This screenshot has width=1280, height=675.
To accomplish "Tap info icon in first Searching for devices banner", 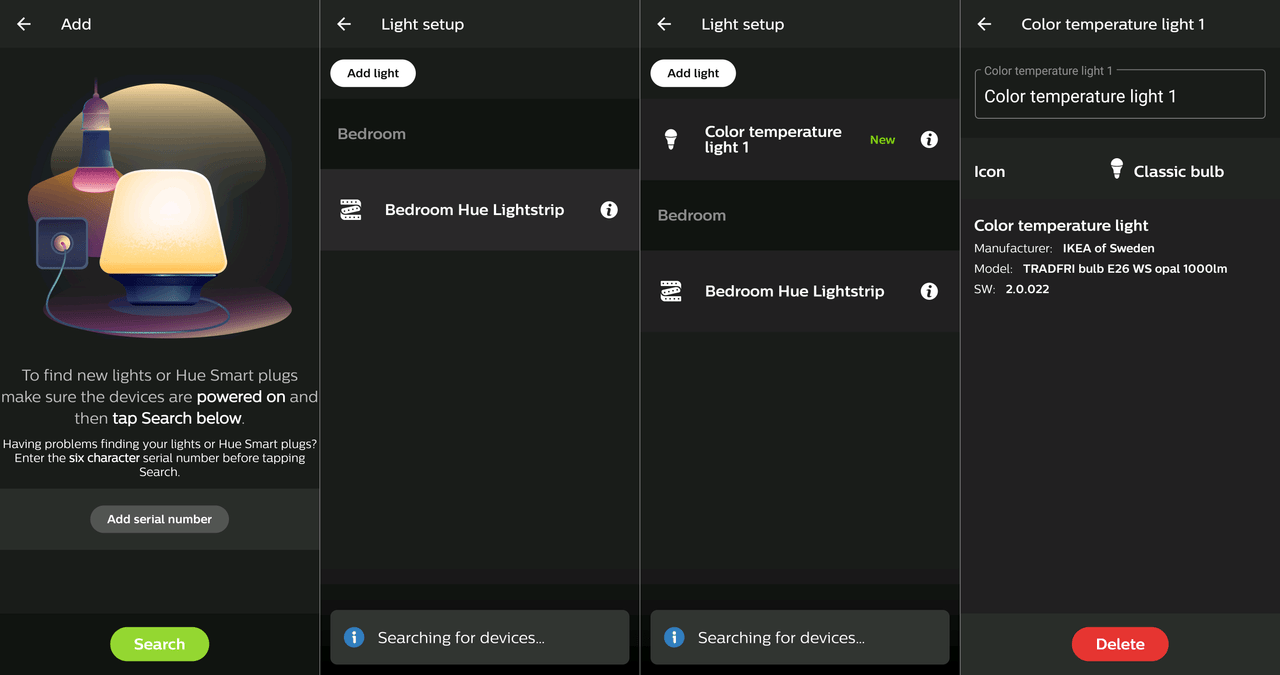I will tap(354, 637).
